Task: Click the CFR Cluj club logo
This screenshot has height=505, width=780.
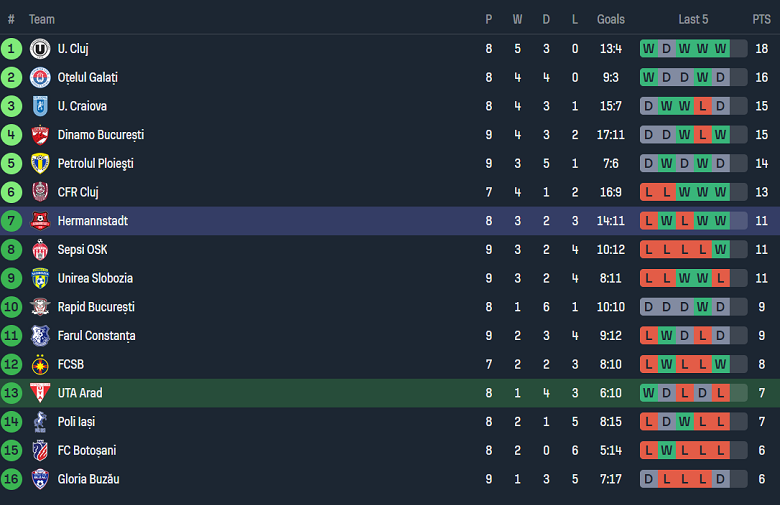Action: tap(40, 192)
